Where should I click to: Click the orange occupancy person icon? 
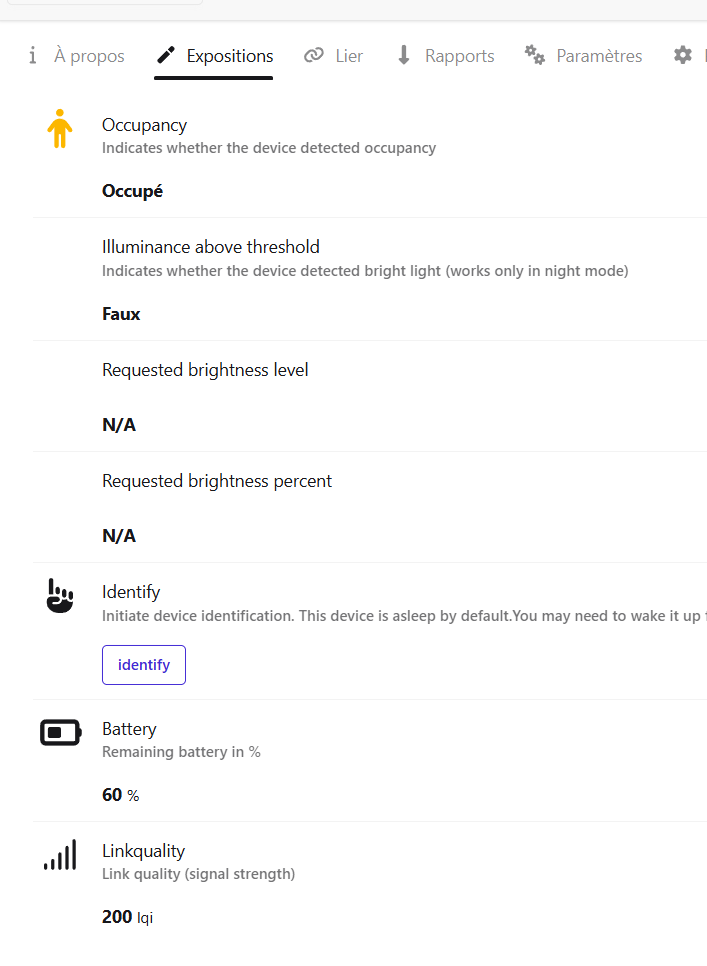pyautogui.click(x=60, y=129)
